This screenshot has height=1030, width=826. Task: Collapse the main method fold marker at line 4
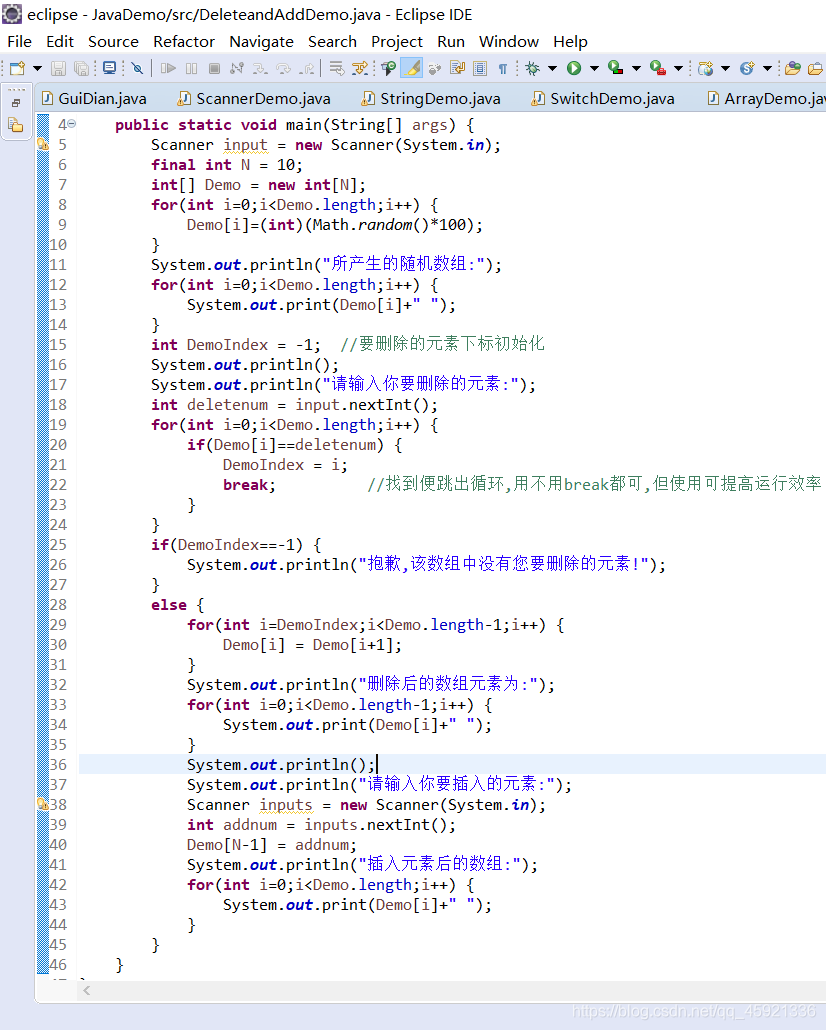(72, 123)
